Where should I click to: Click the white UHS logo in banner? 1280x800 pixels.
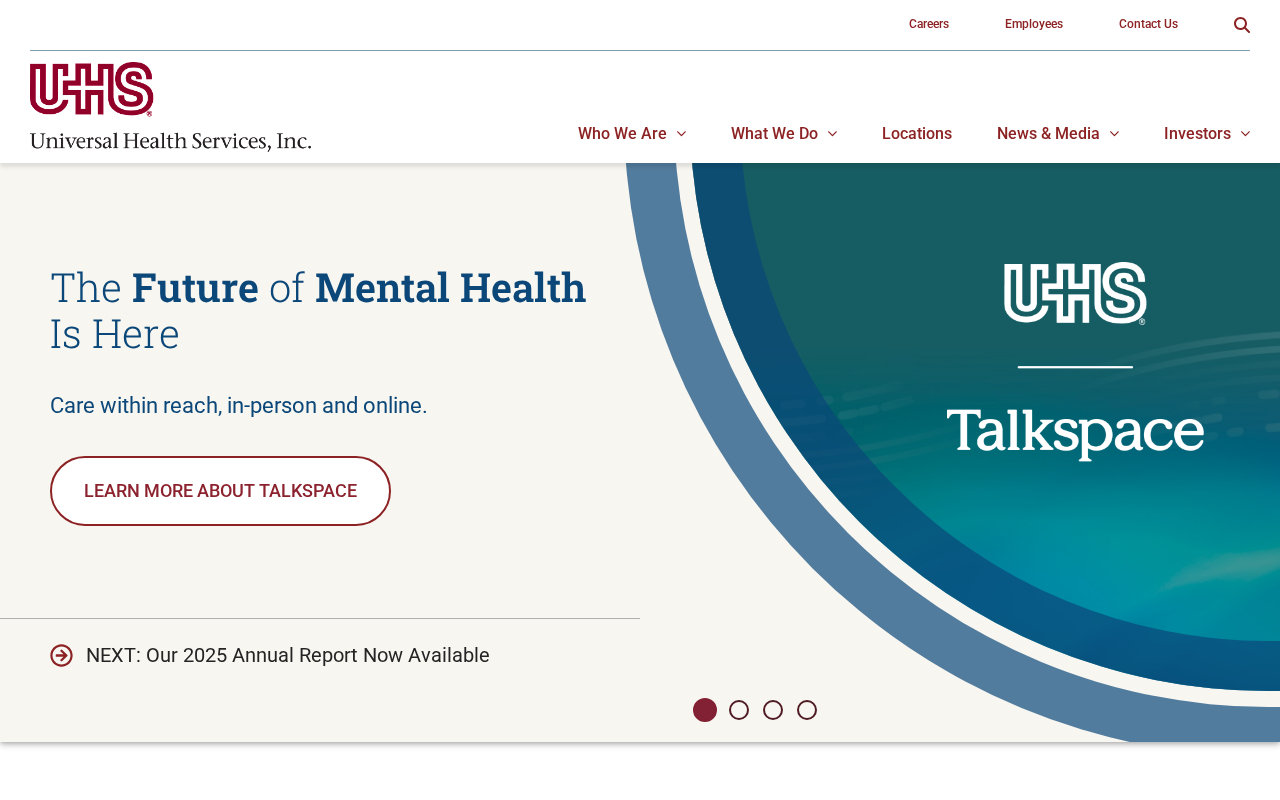point(1075,293)
